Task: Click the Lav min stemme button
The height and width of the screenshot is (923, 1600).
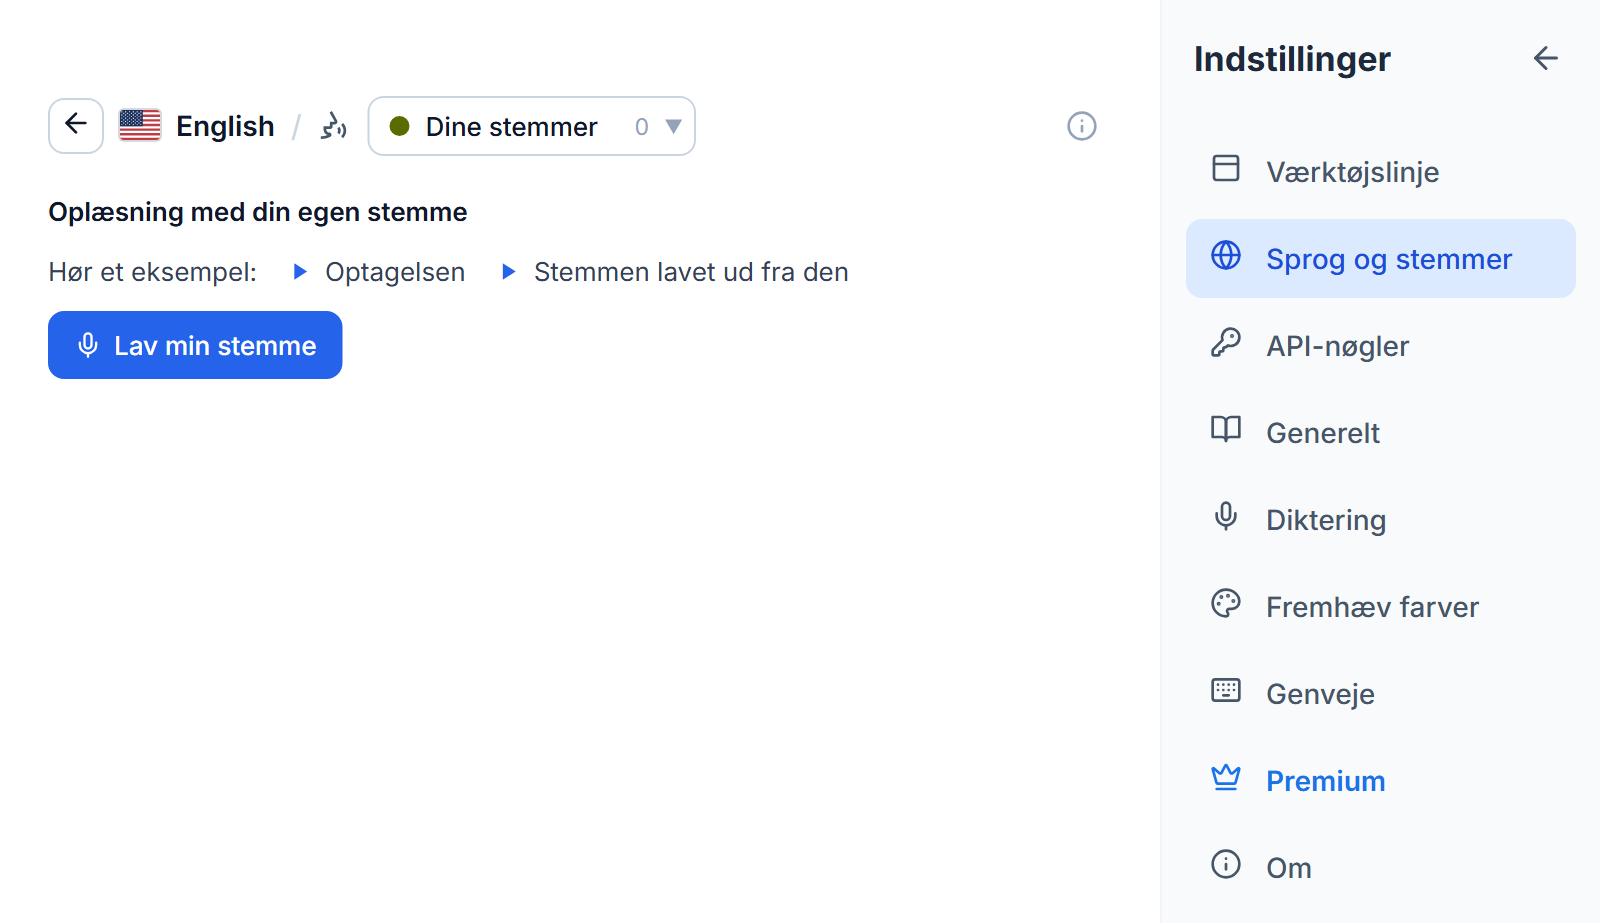Action: [x=195, y=345]
